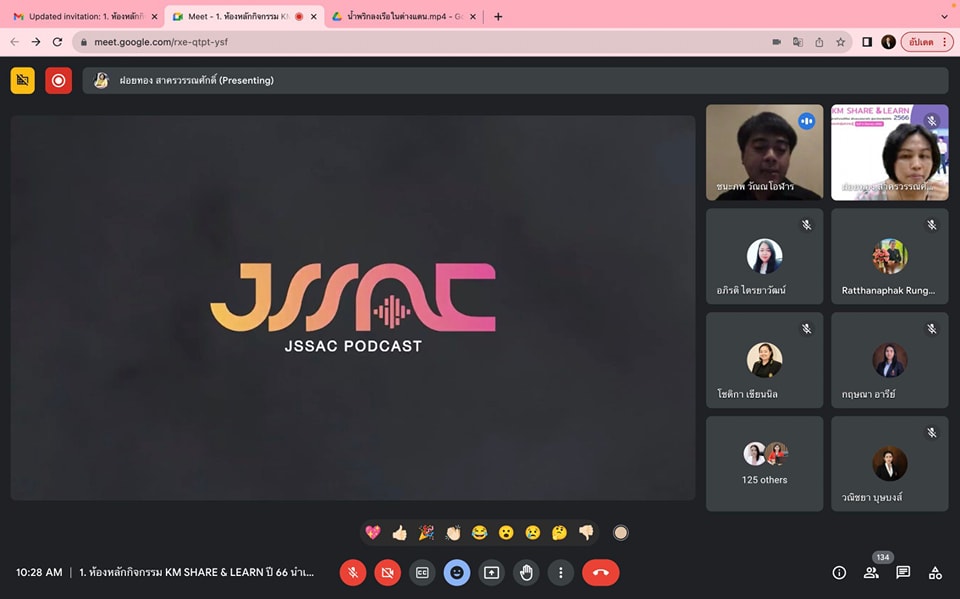Open the three-dot more options menu
The height and width of the screenshot is (599, 960).
[x=561, y=572]
